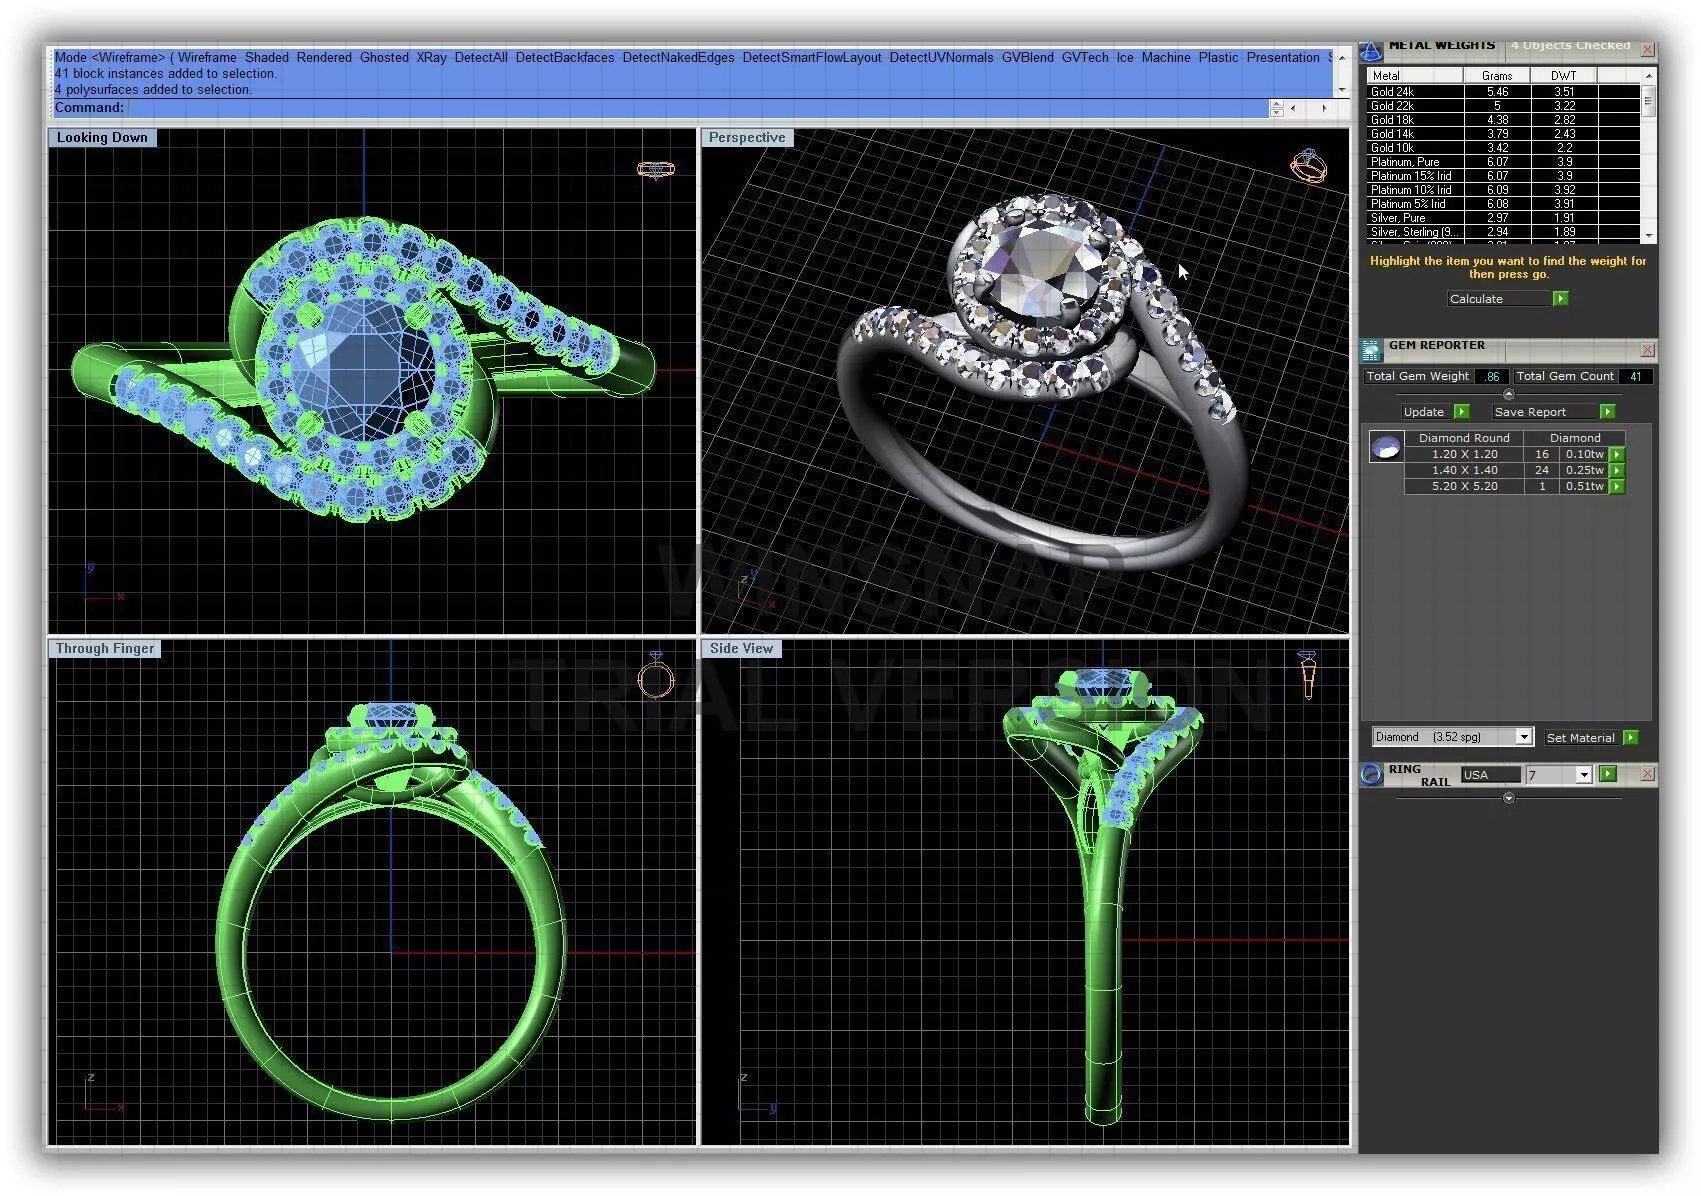Select Wireframe display mode option
Image resolution: width=1701 pixels, height=1196 pixels.
[207, 58]
